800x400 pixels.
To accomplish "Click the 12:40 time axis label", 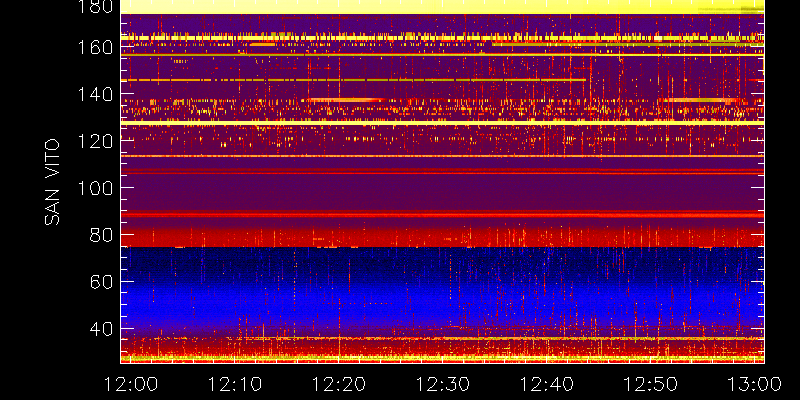I will pos(547,384).
